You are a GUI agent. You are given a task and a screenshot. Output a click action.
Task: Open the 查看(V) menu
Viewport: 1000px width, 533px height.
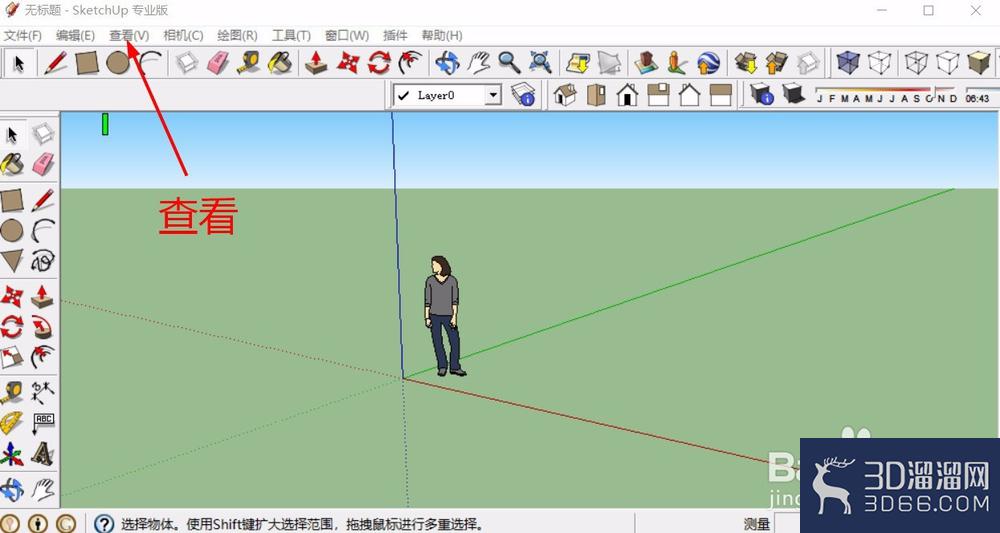coord(129,36)
